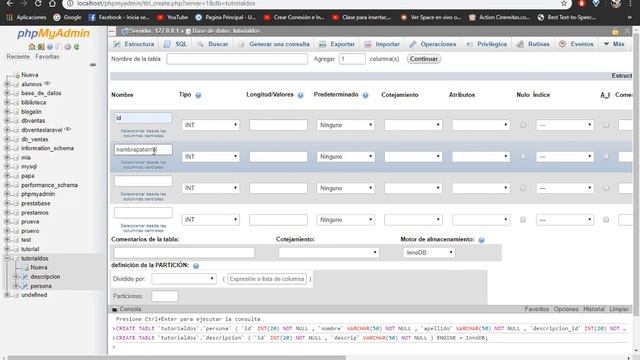The height and width of the screenshot is (360, 640).
Task: Open the YouTube bookmark
Action: click(172, 18)
